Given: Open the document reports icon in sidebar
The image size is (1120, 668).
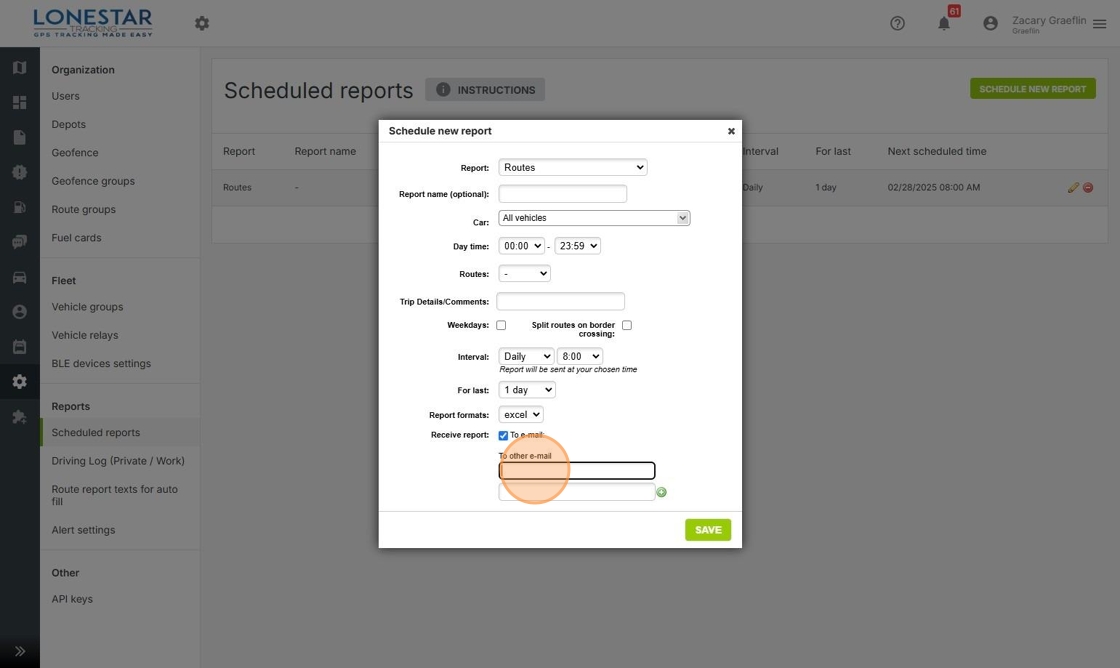Looking at the screenshot, I should coord(19,137).
